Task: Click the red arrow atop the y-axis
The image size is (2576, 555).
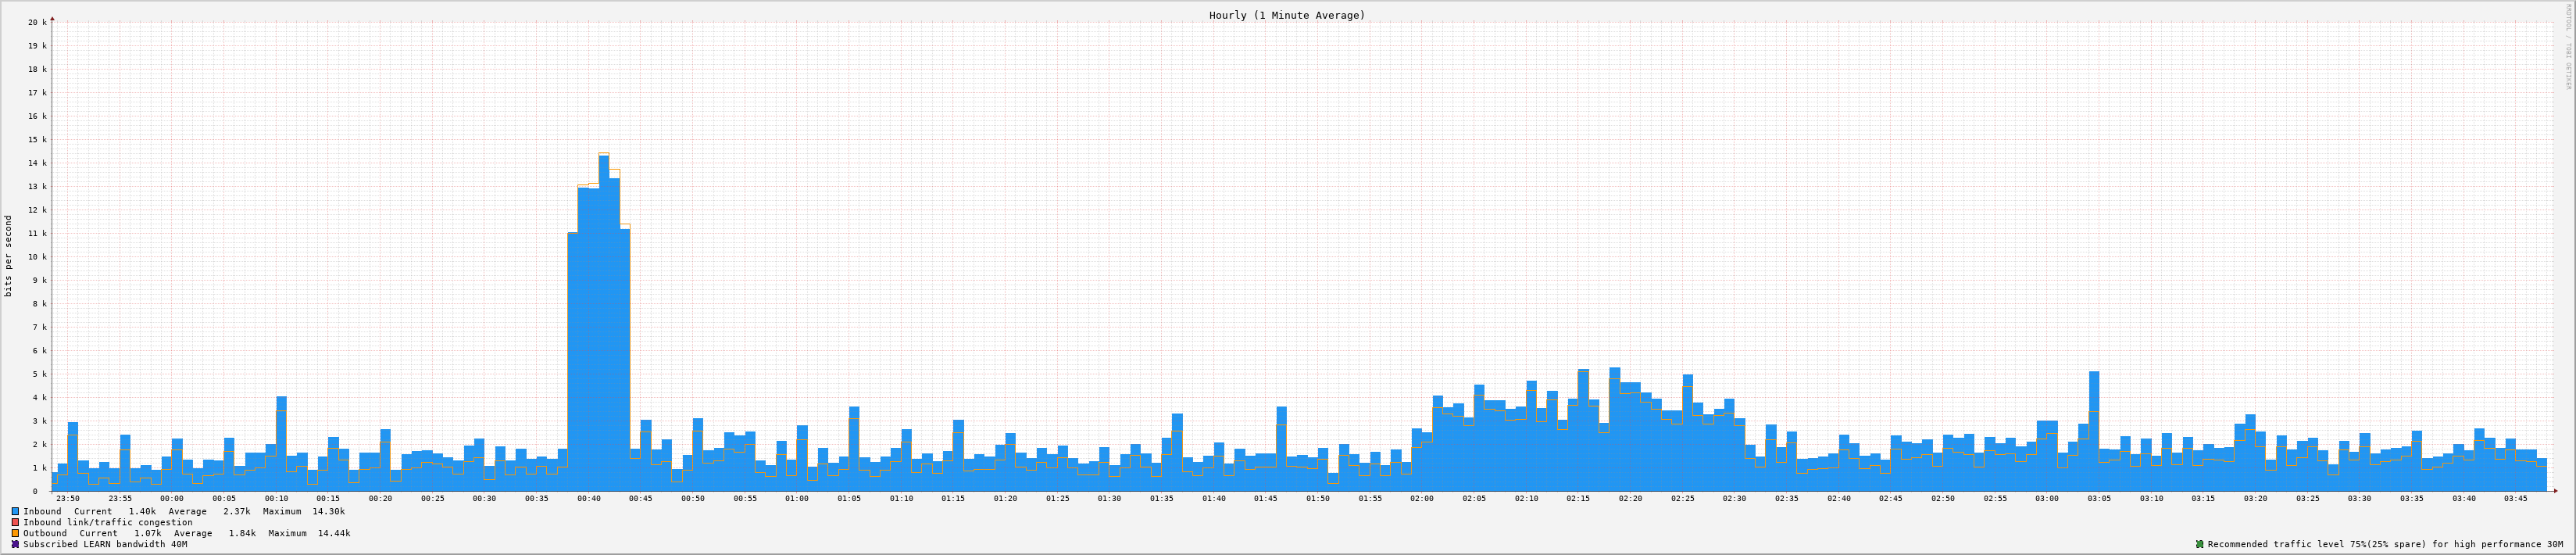Action: coord(52,18)
